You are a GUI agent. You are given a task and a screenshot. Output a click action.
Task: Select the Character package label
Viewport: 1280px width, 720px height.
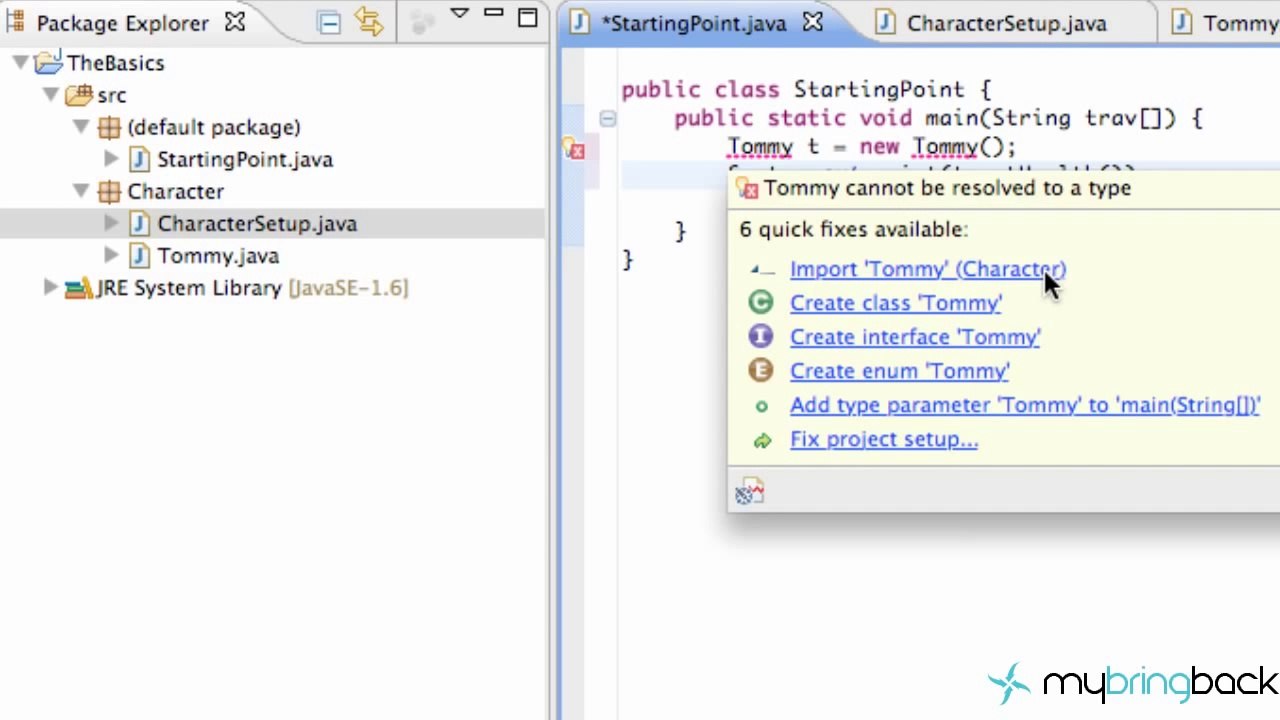point(175,192)
